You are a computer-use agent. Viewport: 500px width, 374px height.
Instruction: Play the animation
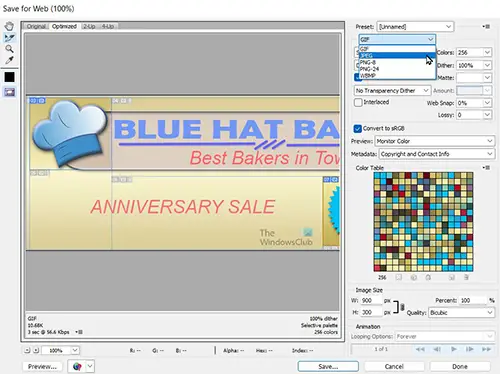click(x=454, y=349)
